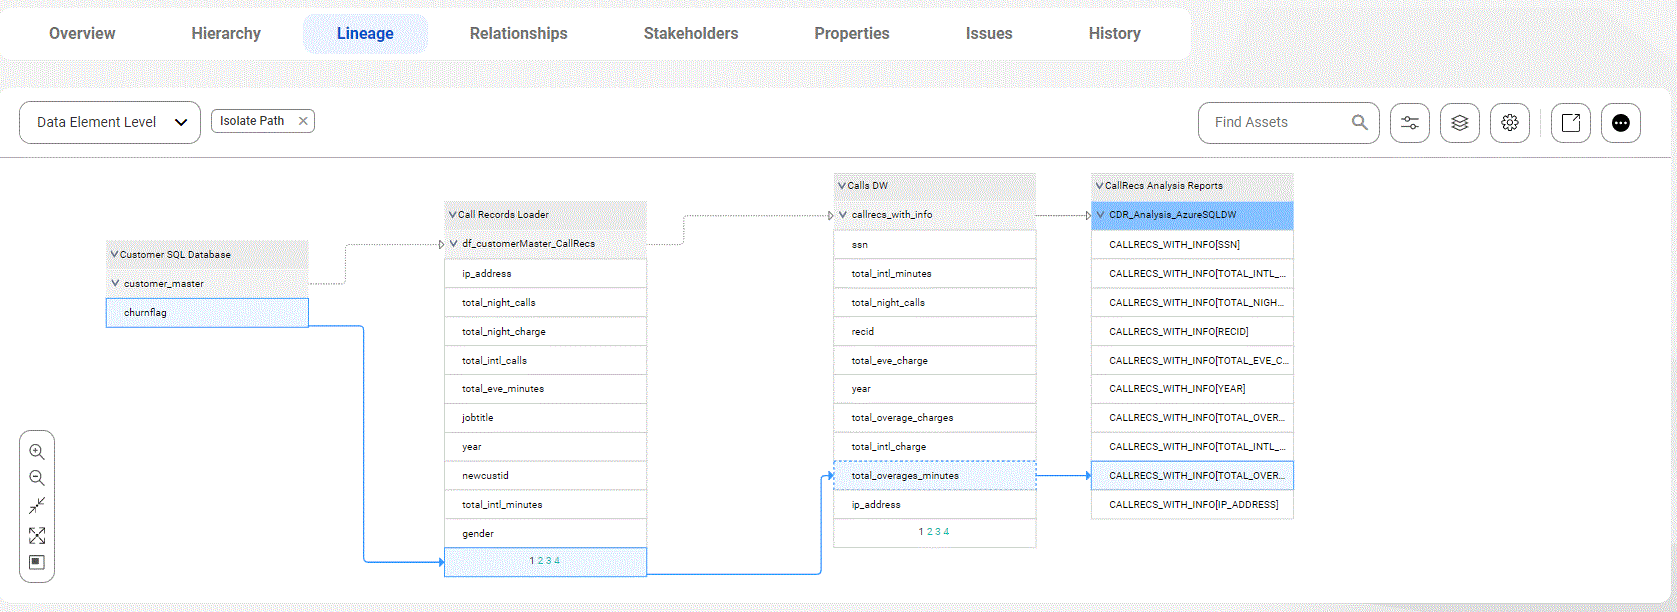1677x612 pixels.
Task: Open the lineage filter sliders icon
Action: (1409, 123)
